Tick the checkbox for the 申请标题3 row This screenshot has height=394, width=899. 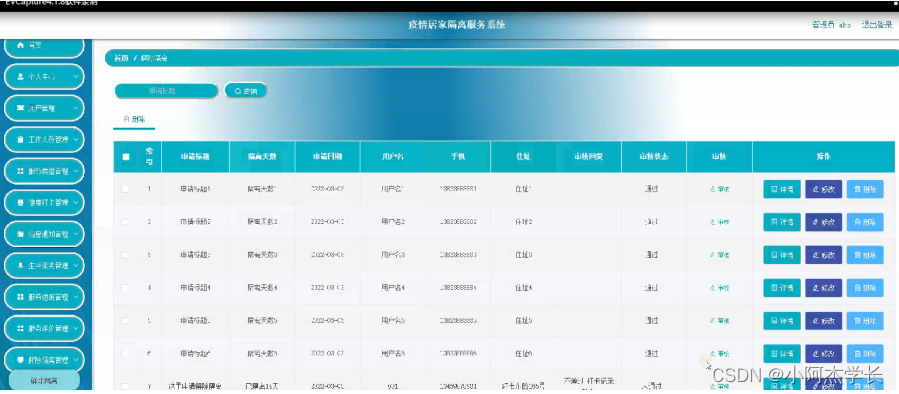point(125,255)
